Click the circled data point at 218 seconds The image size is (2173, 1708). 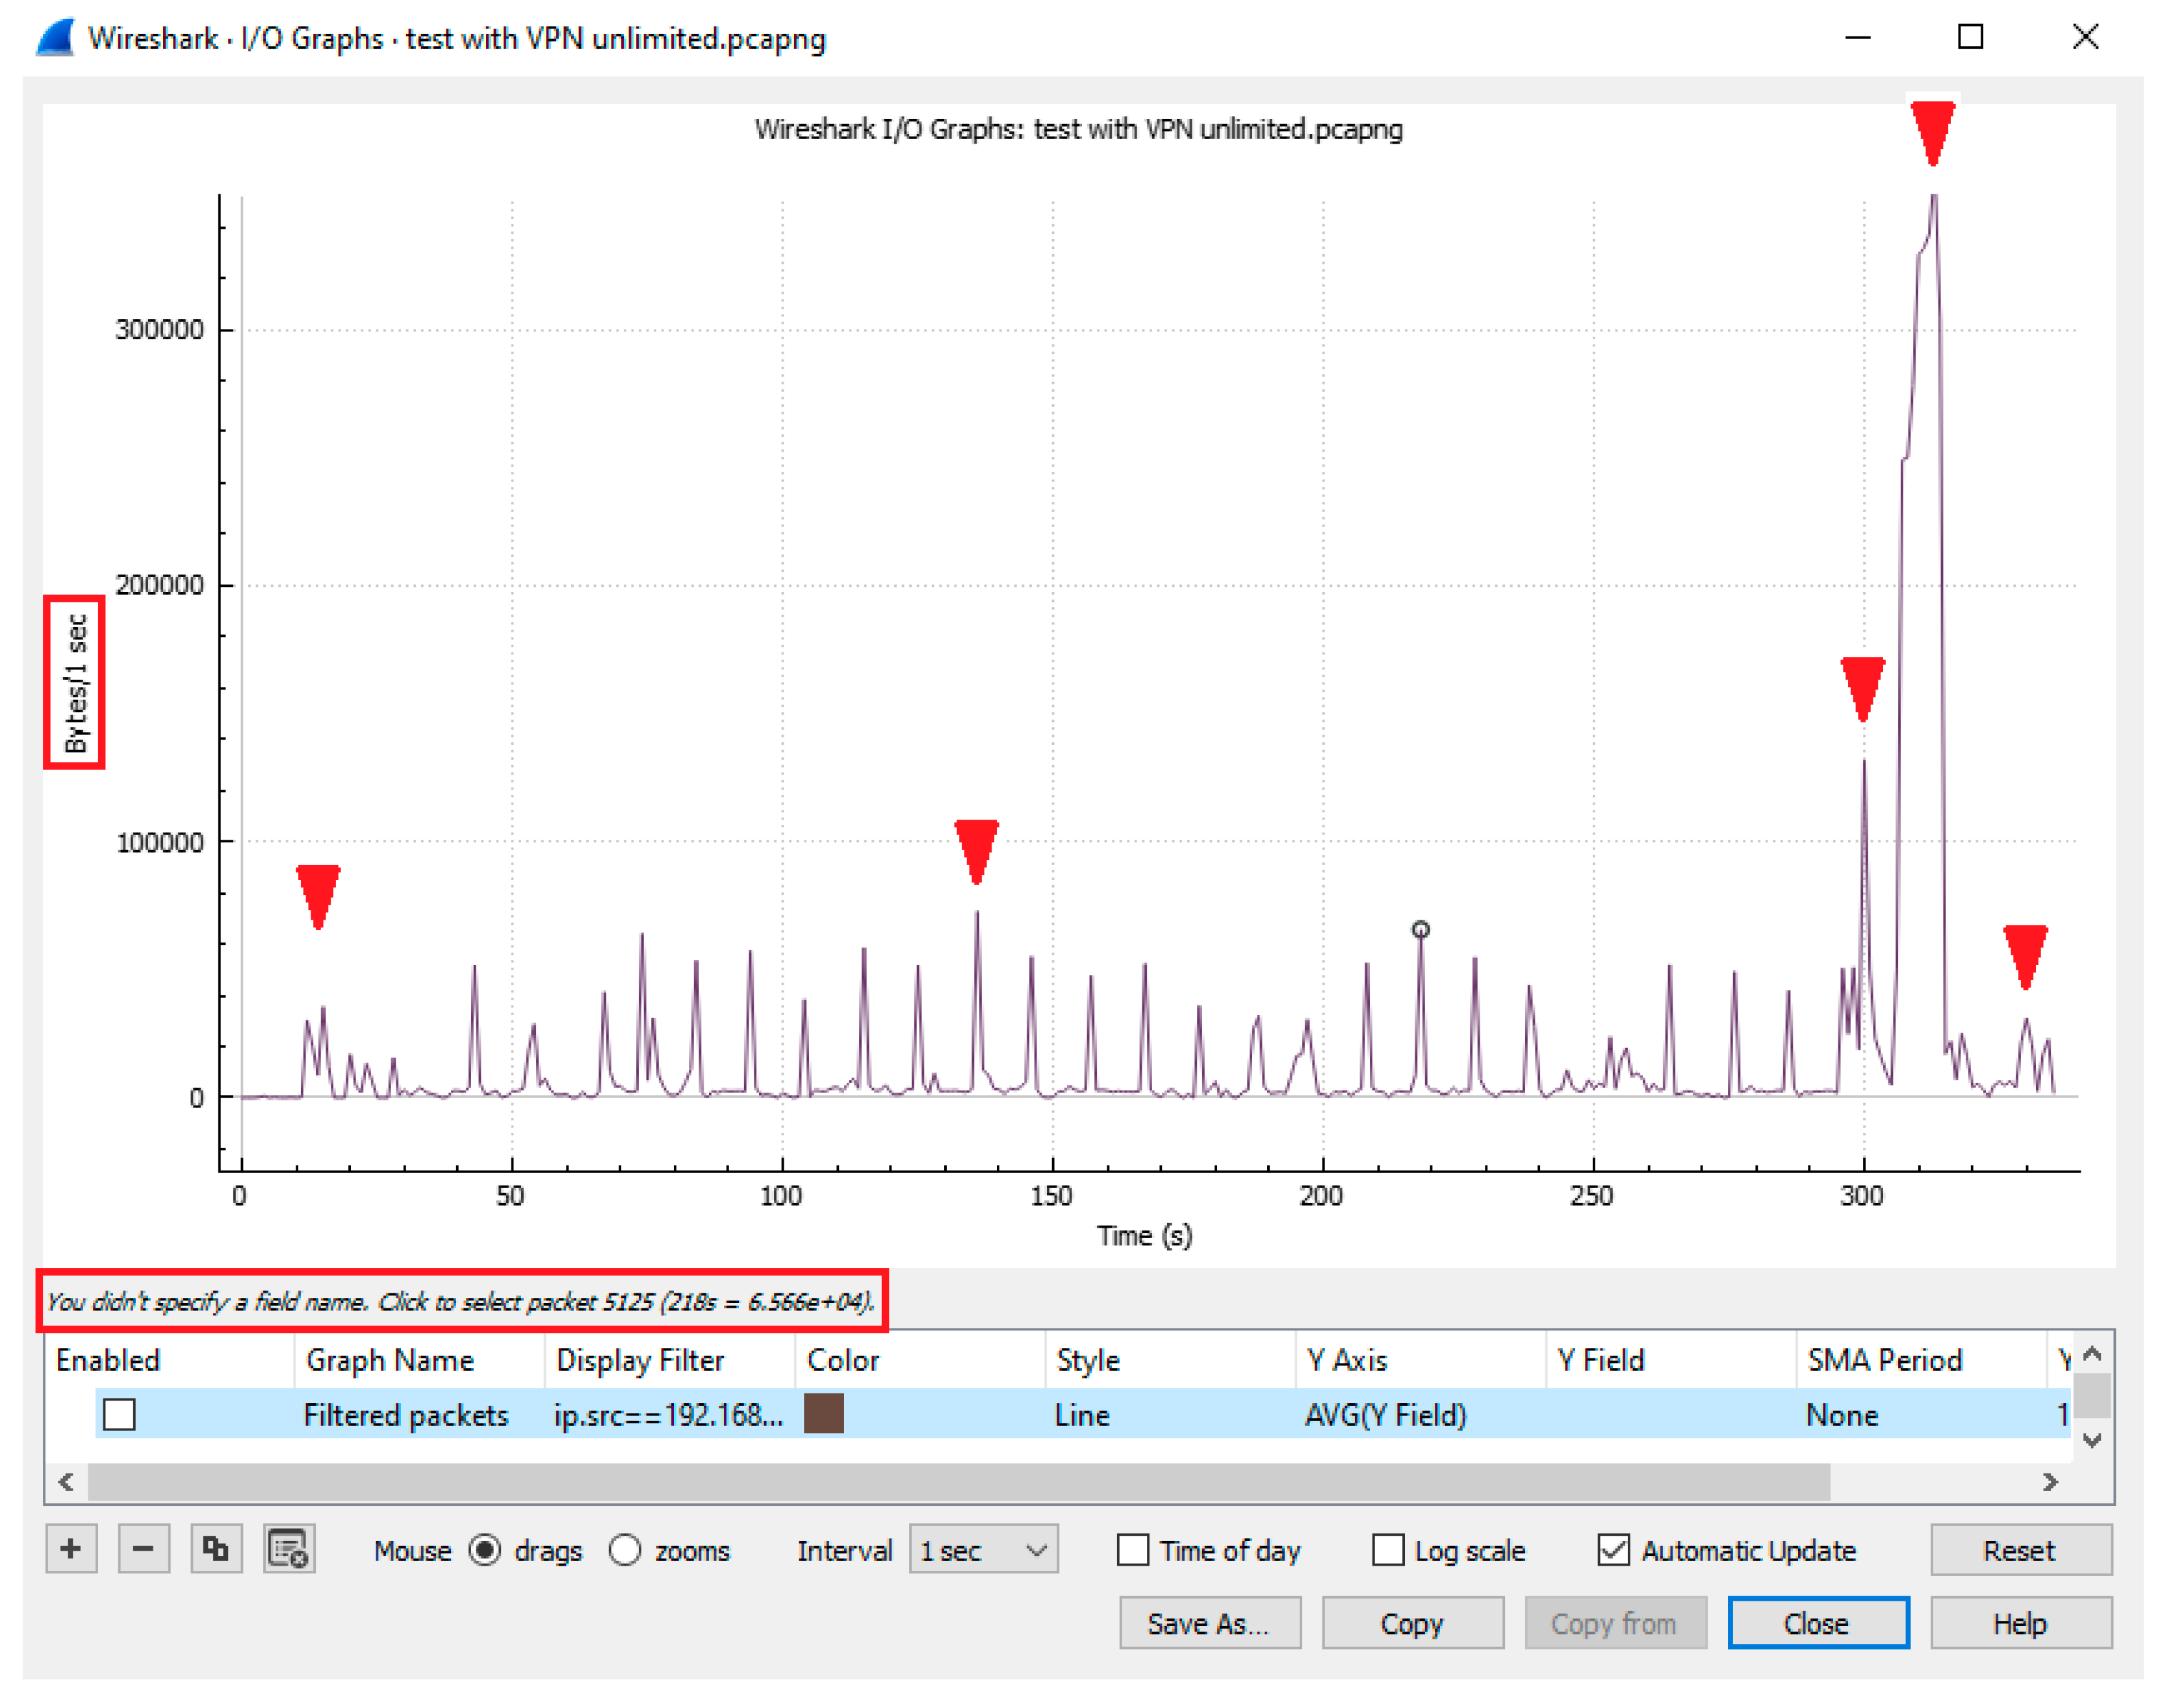tap(1421, 930)
